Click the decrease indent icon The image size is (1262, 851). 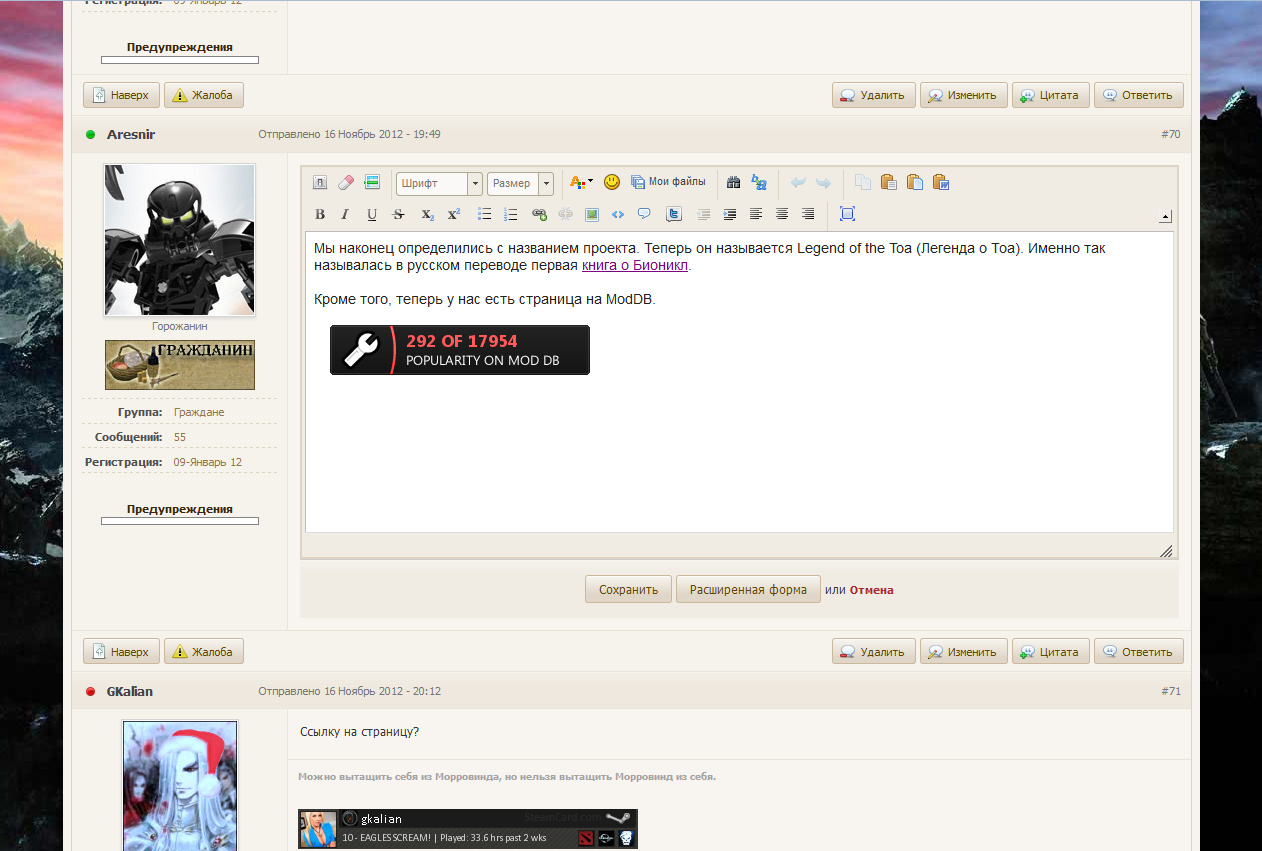tap(704, 214)
